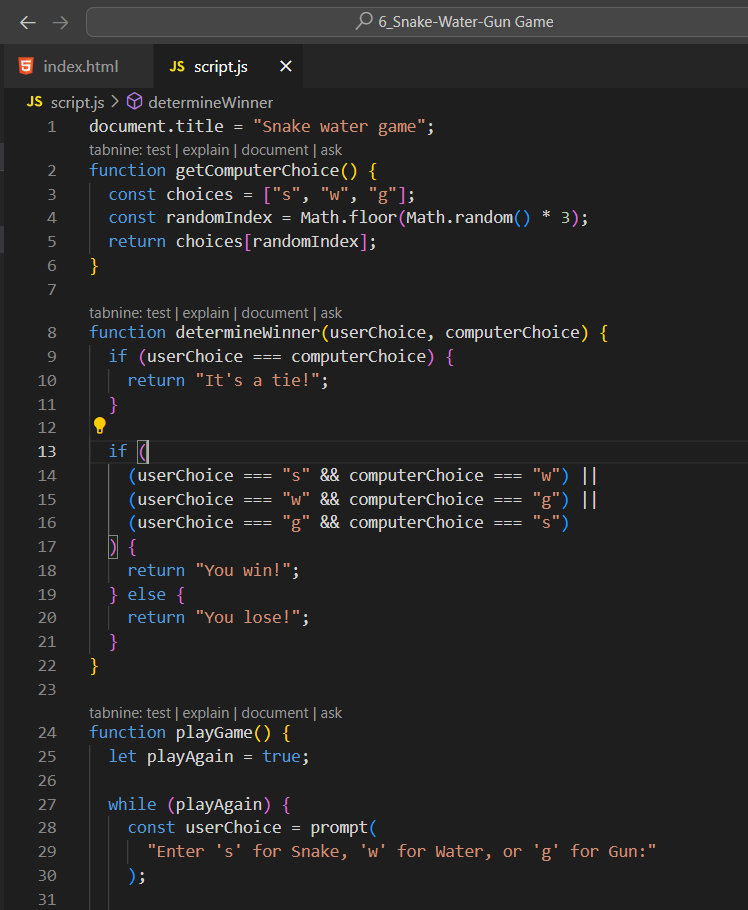Click tabnine 'ask' above playGame
This screenshot has height=910, width=748.
331,713
